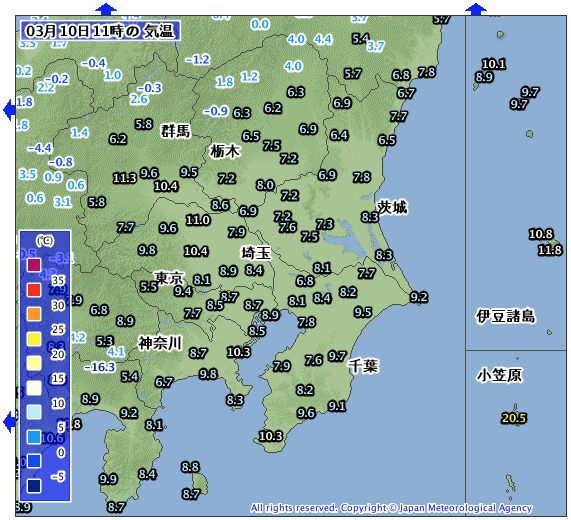Select the 神奈川 prefecture label
571x520 pixels.
point(160,343)
